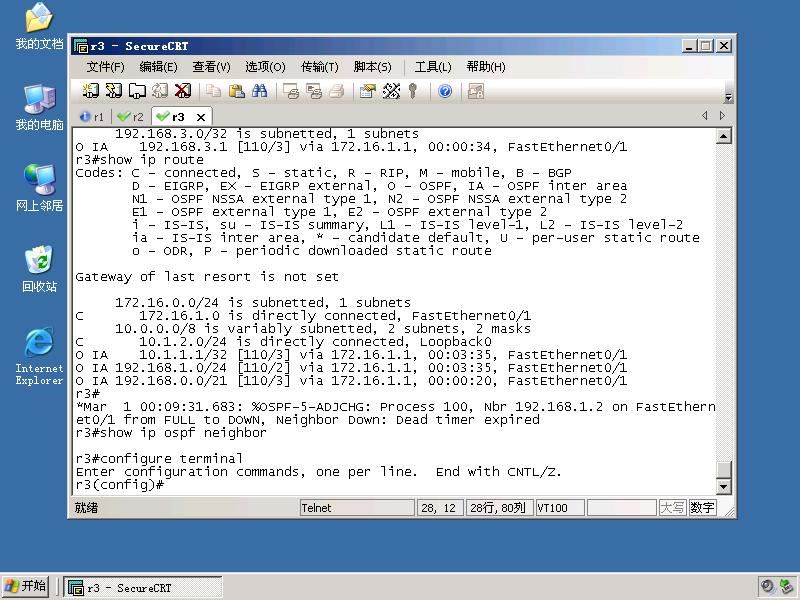This screenshot has height=600, width=800.
Task: Click the Disconnect red X icon
Action: [x=183, y=91]
